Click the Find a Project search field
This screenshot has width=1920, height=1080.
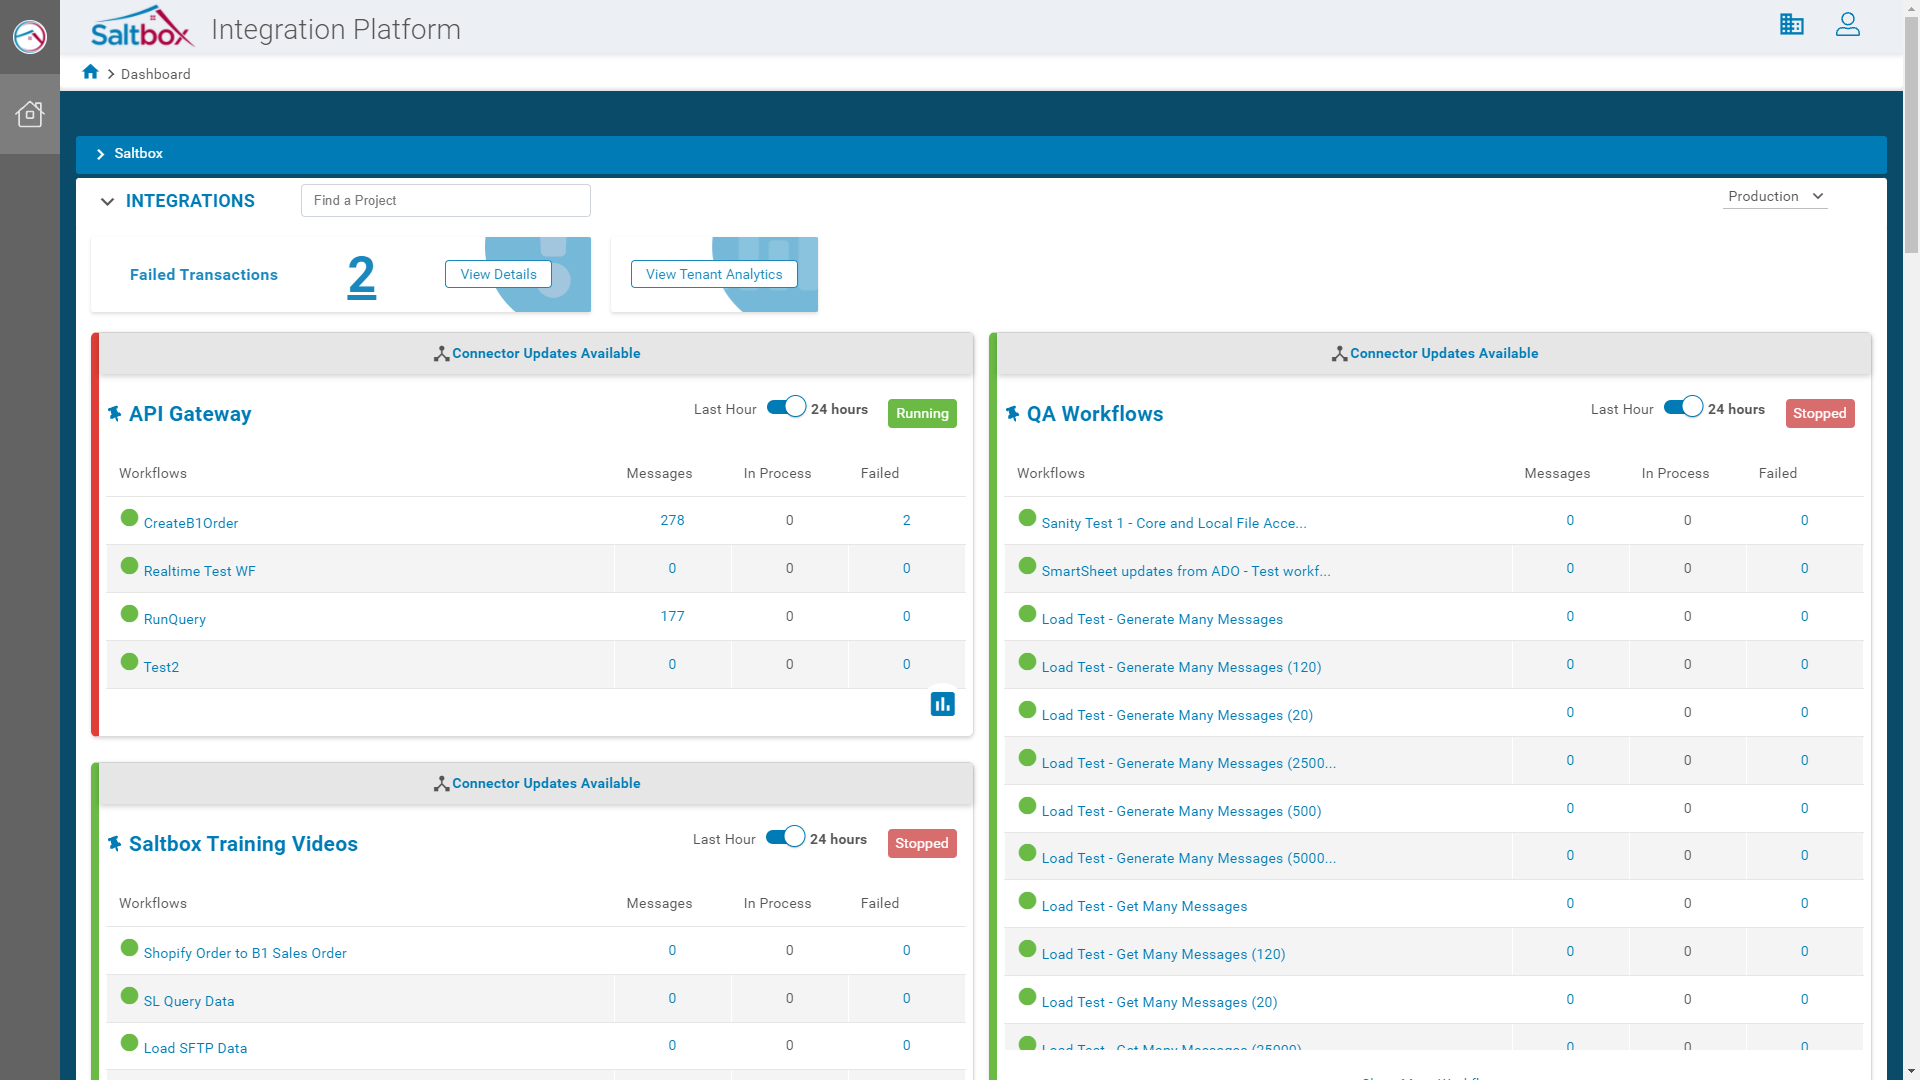tap(445, 200)
